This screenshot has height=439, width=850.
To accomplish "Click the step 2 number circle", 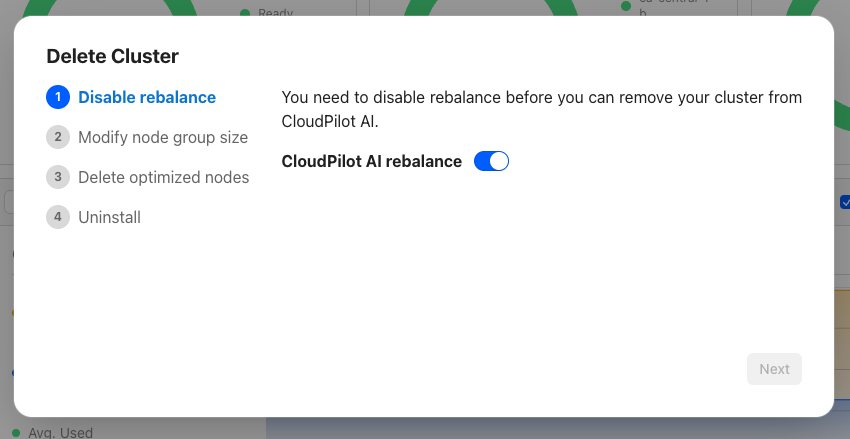I will click(x=58, y=137).
